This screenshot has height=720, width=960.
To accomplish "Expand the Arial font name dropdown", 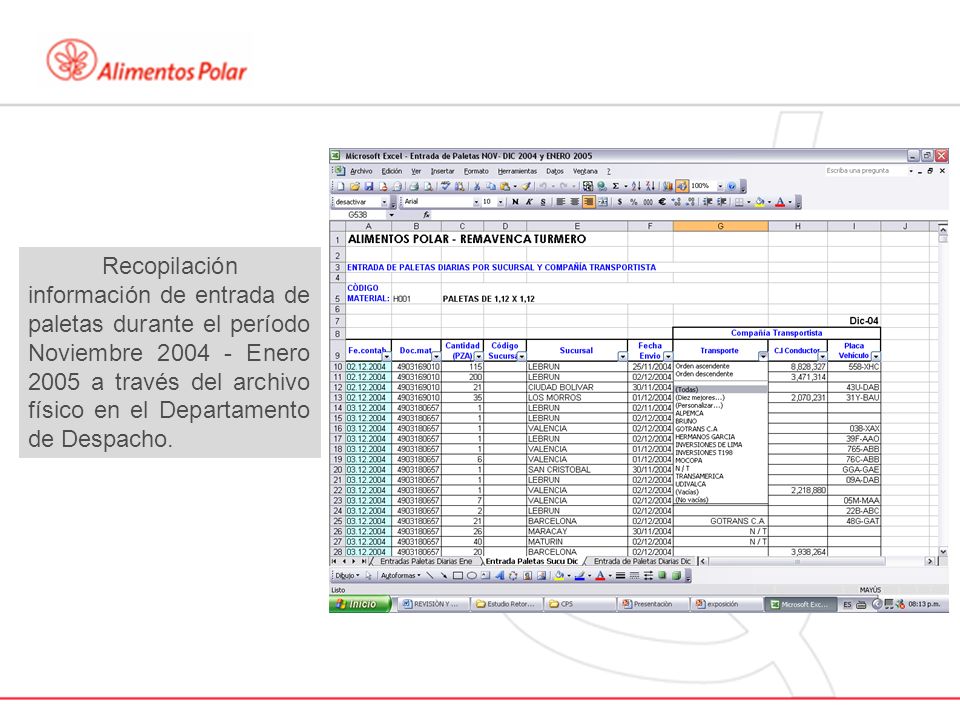I will click(476, 201).
